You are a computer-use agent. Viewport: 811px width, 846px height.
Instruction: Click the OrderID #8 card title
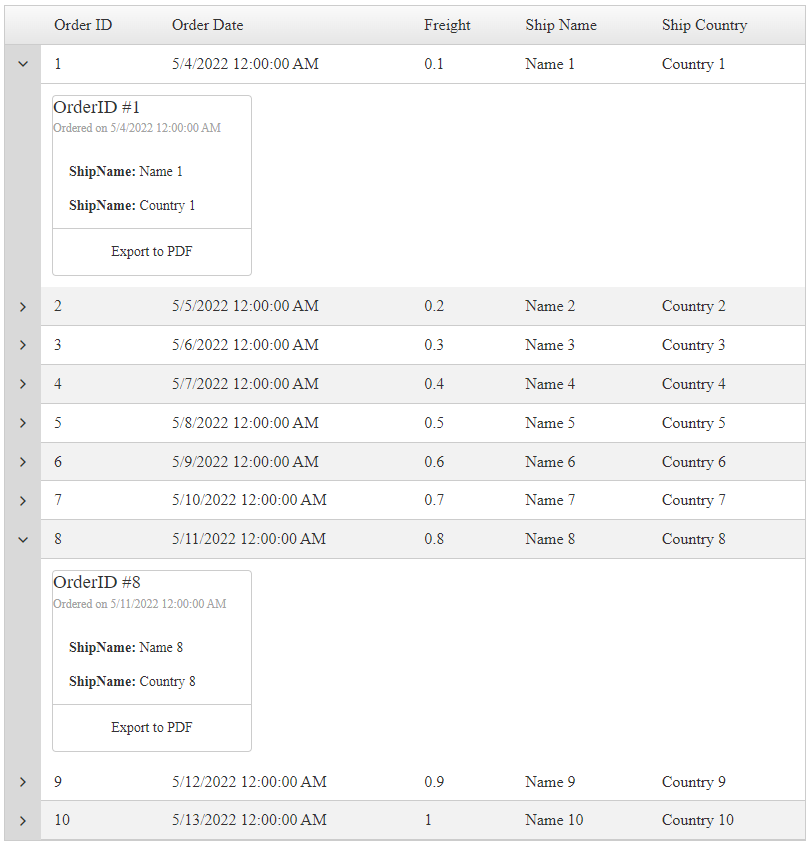pos(97,582)
